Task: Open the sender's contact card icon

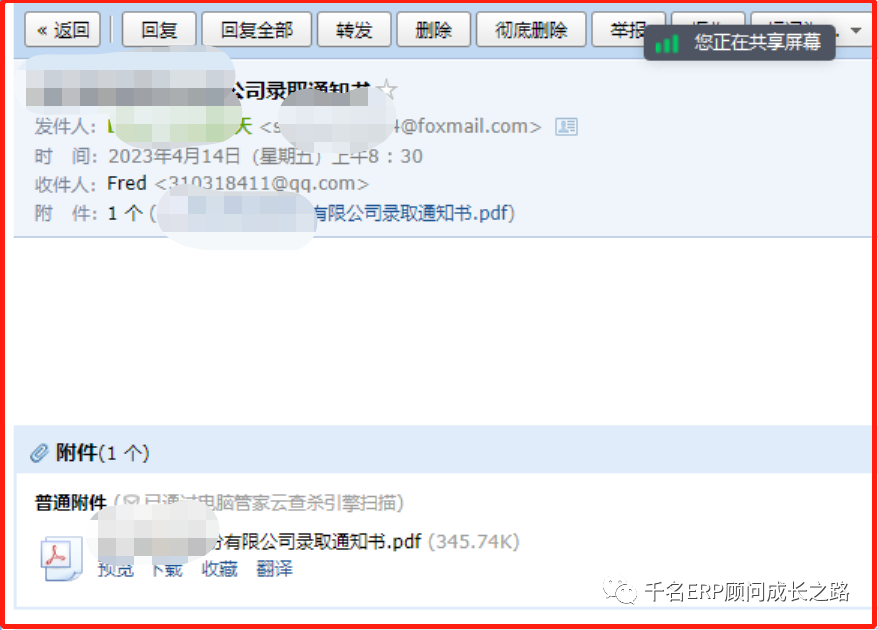Action: tap(566, 127)
